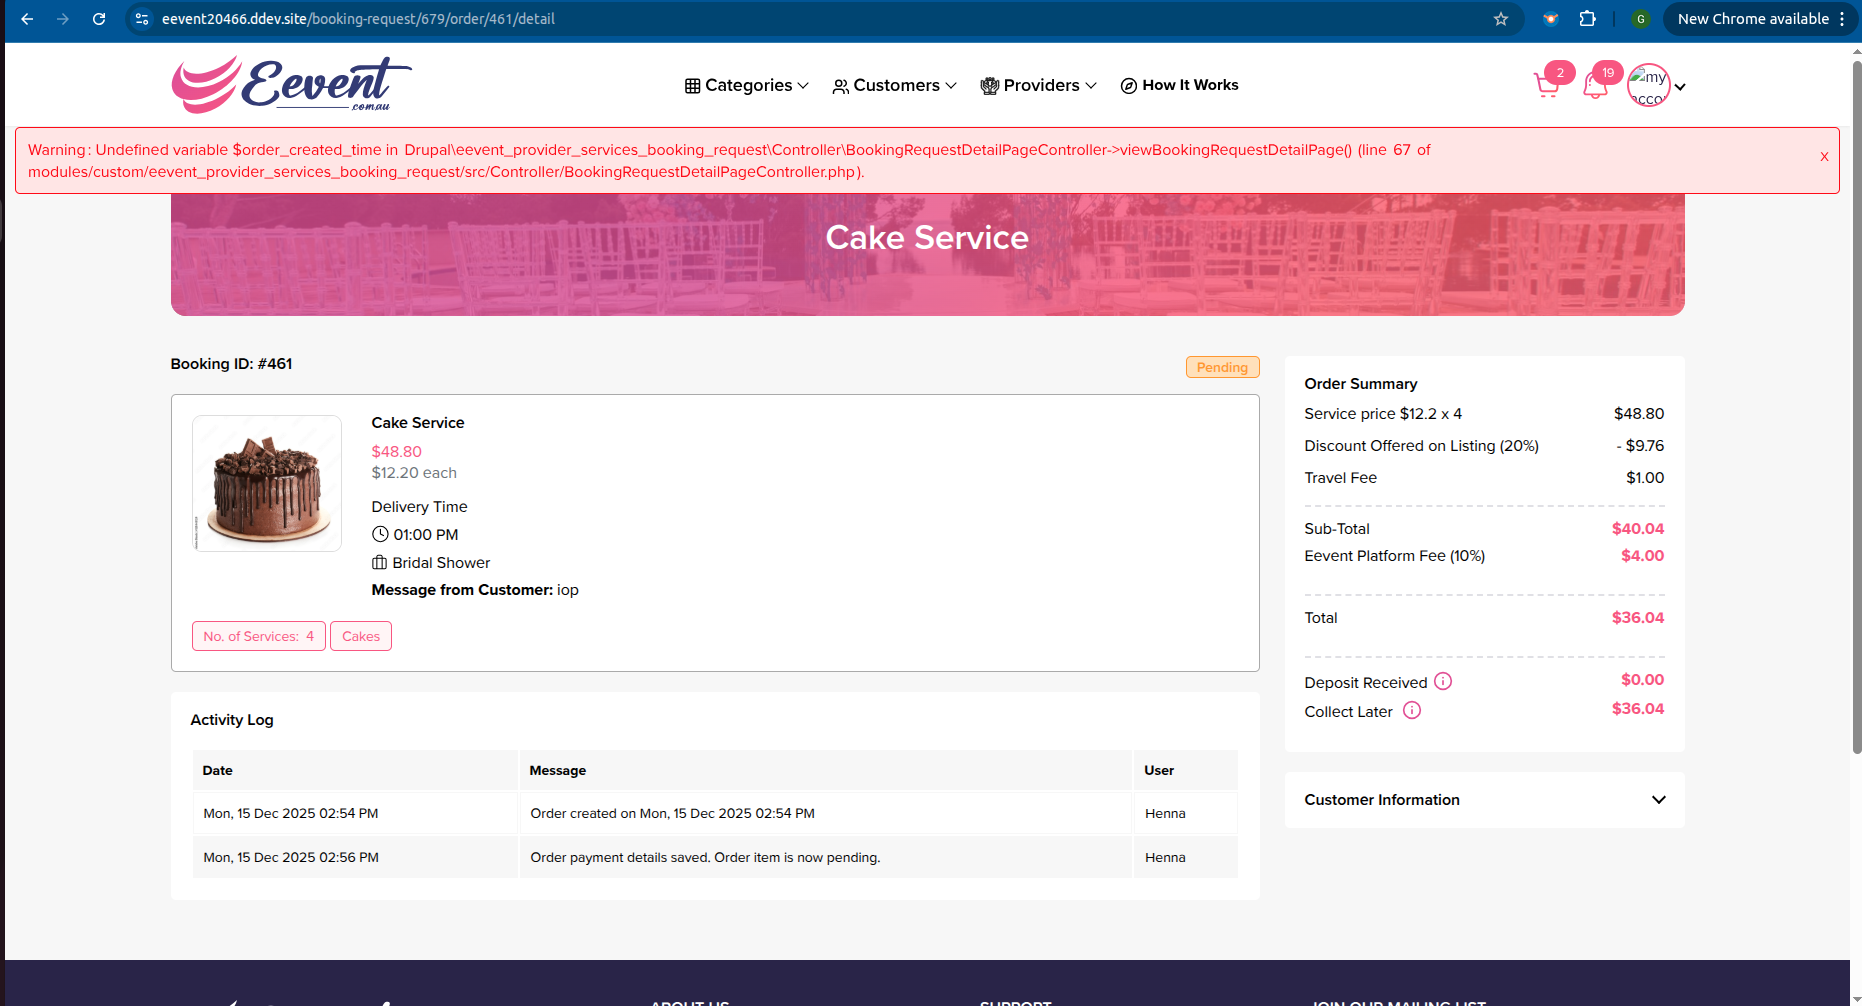Open the notifications bell icon

tap(1596, 86)
